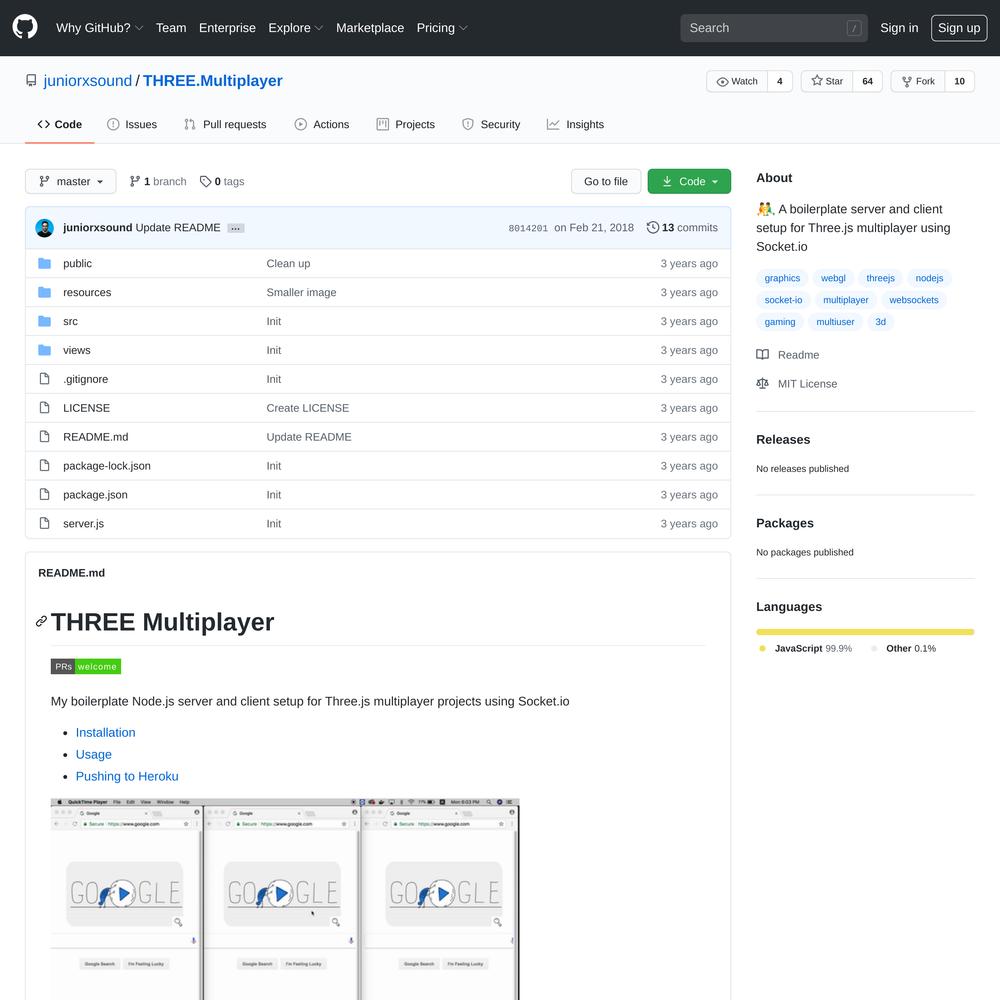Open the Team page from the header
Screen dimensions: 1000x1000
pos(171,28)
